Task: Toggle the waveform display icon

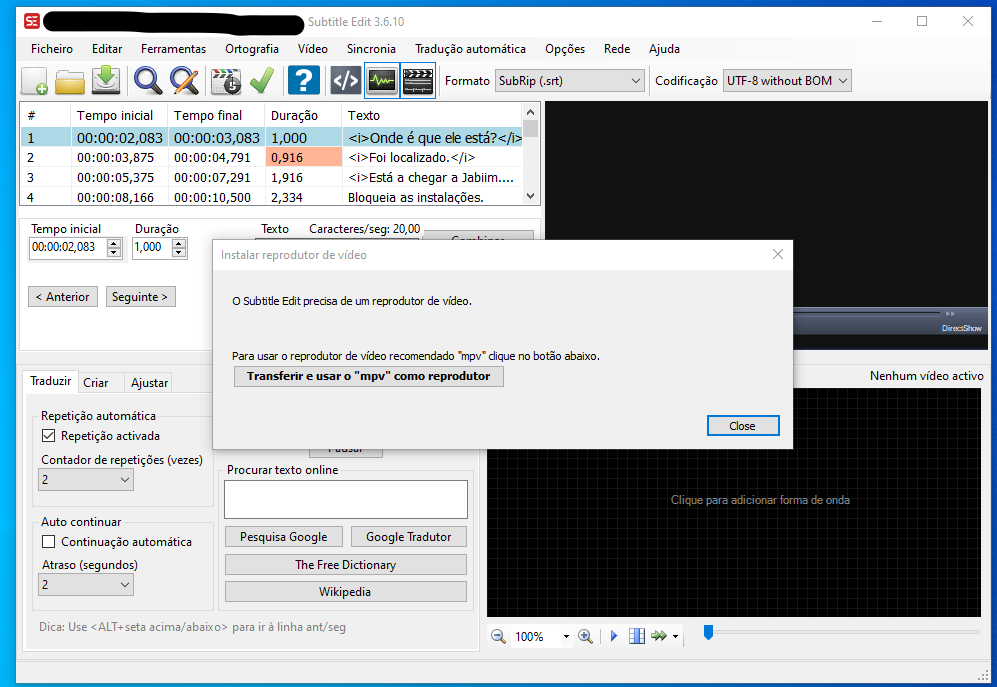Action: click(x=382, y=81)
